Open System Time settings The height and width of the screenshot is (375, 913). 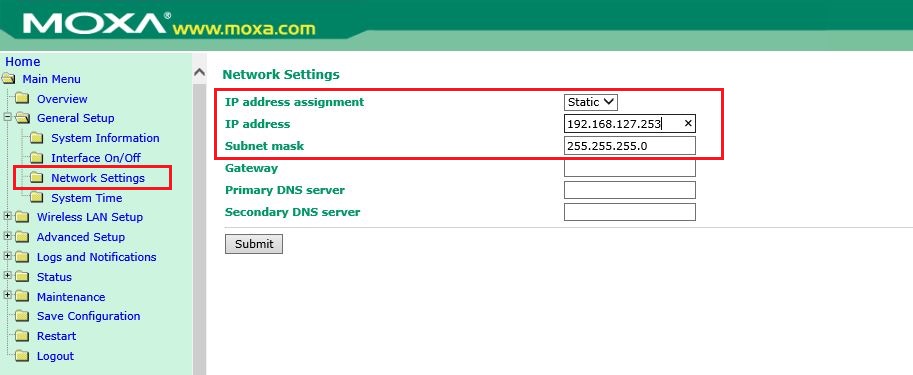click(87, 198)
